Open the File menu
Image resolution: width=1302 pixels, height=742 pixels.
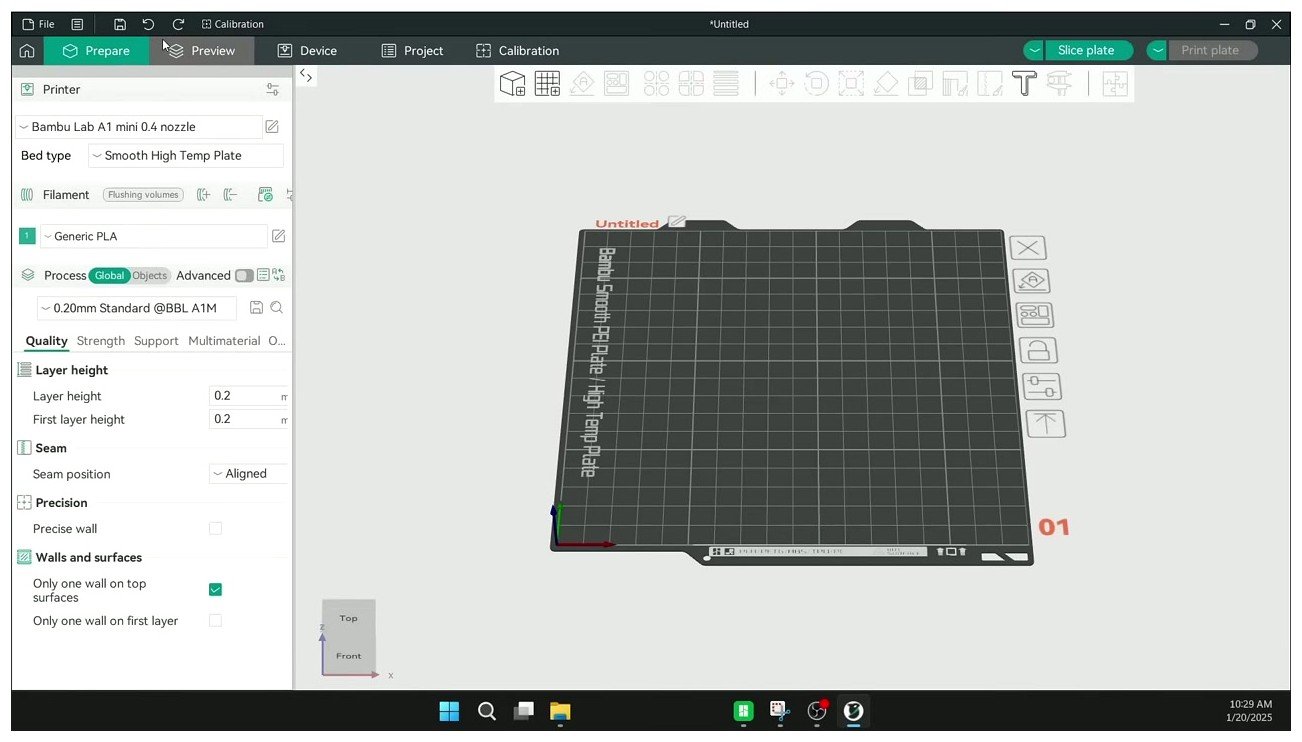38,24
